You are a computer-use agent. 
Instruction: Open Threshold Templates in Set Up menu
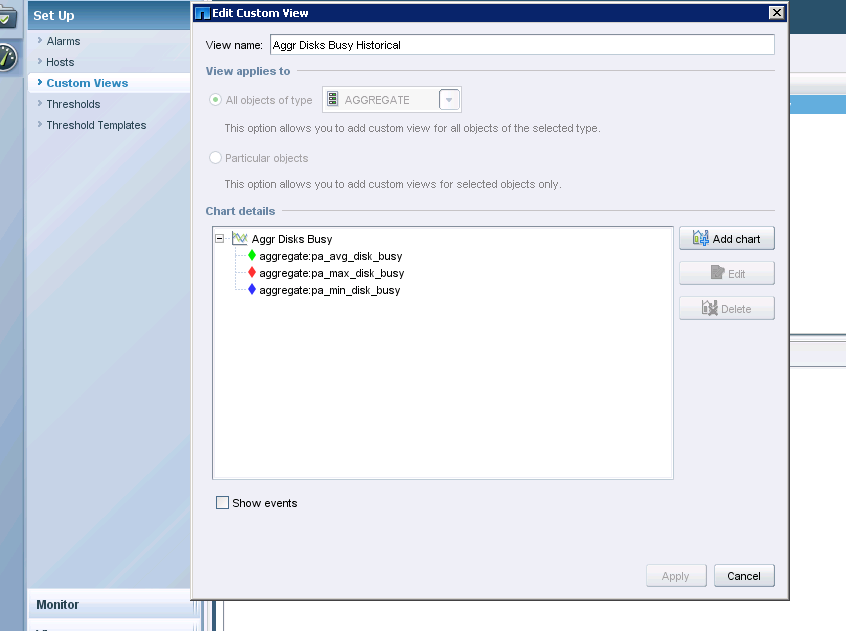pyautogui.click(x=96, y=125)
